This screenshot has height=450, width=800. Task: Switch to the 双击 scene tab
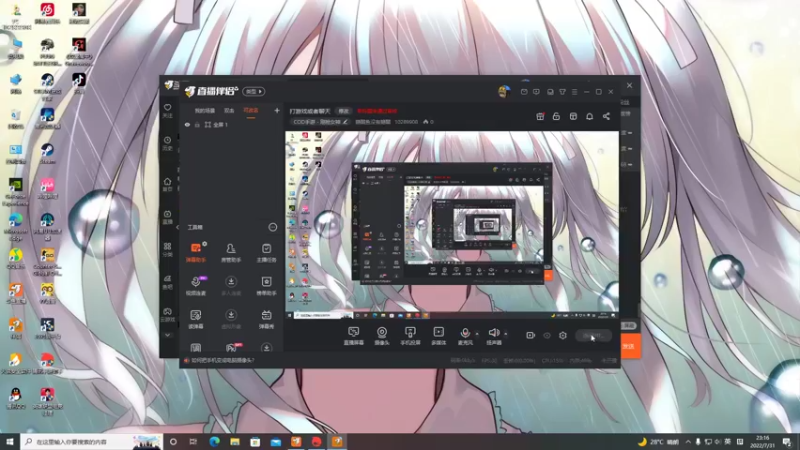(x=229, y=110)
